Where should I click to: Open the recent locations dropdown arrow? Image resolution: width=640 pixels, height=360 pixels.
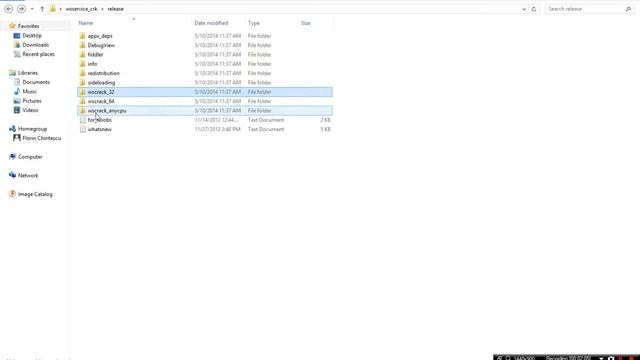click(32, 9)
